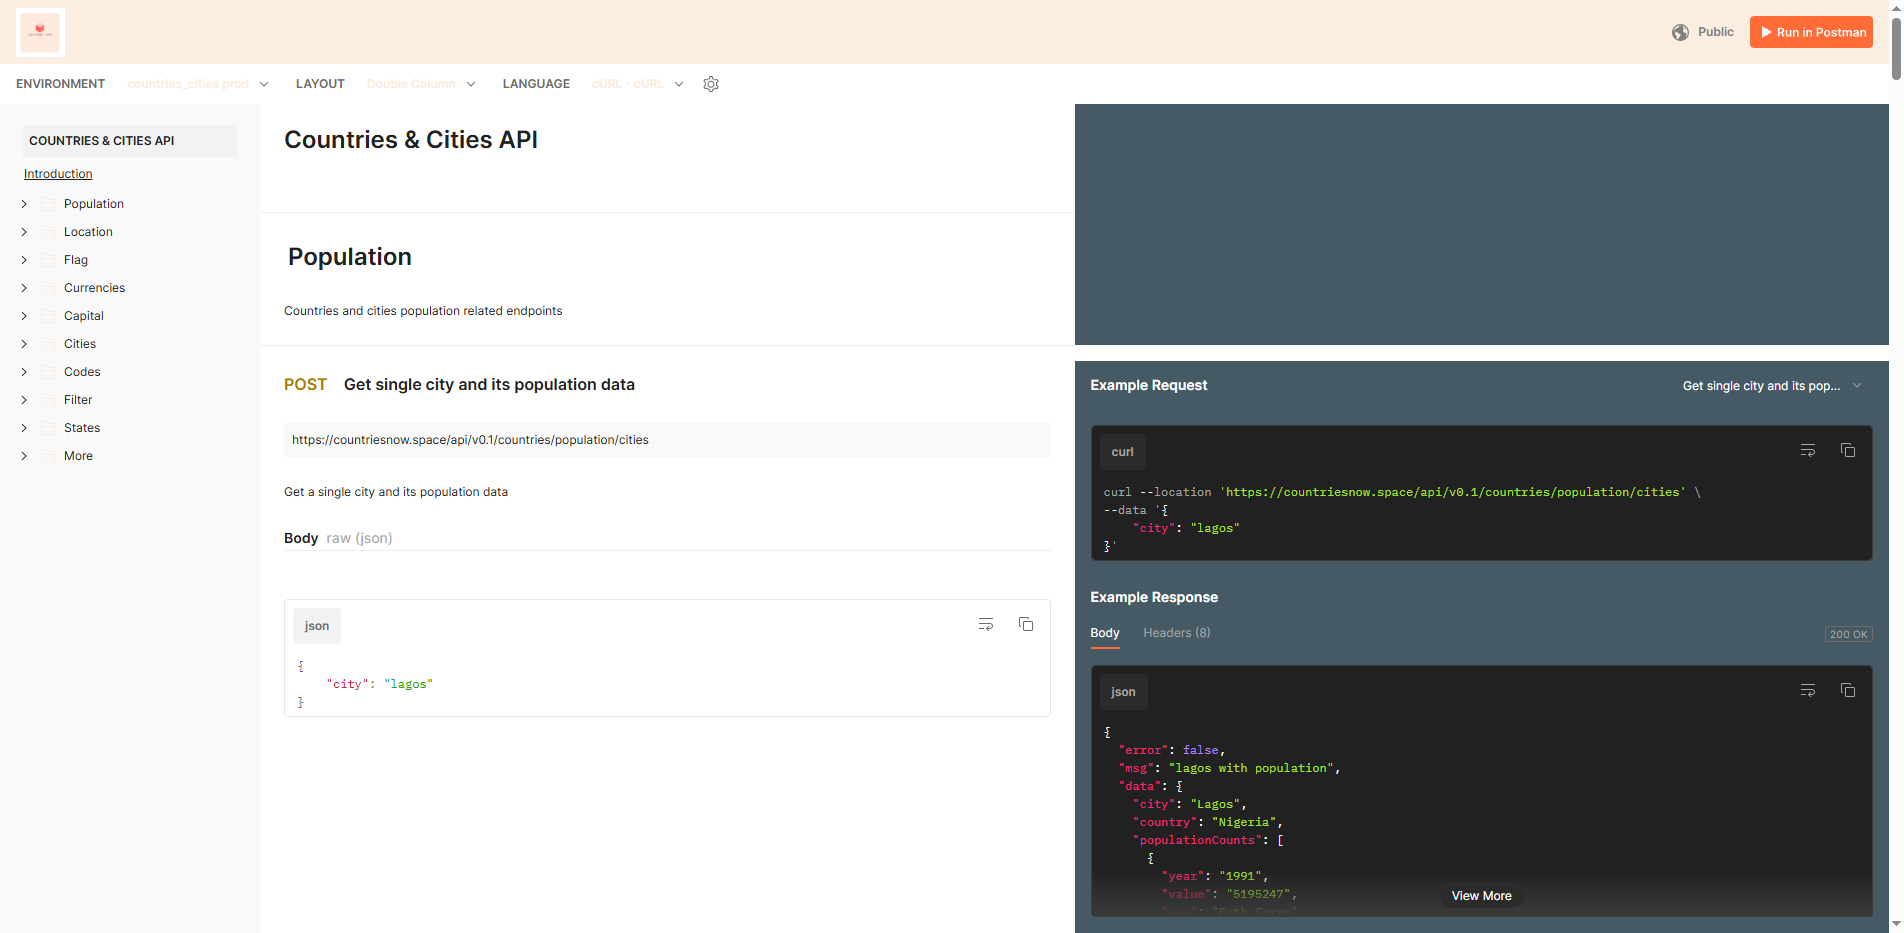Viewport: 1904px width, 933px height.
Task: Click the Run in Postman button
Action: pos(1810,31)
